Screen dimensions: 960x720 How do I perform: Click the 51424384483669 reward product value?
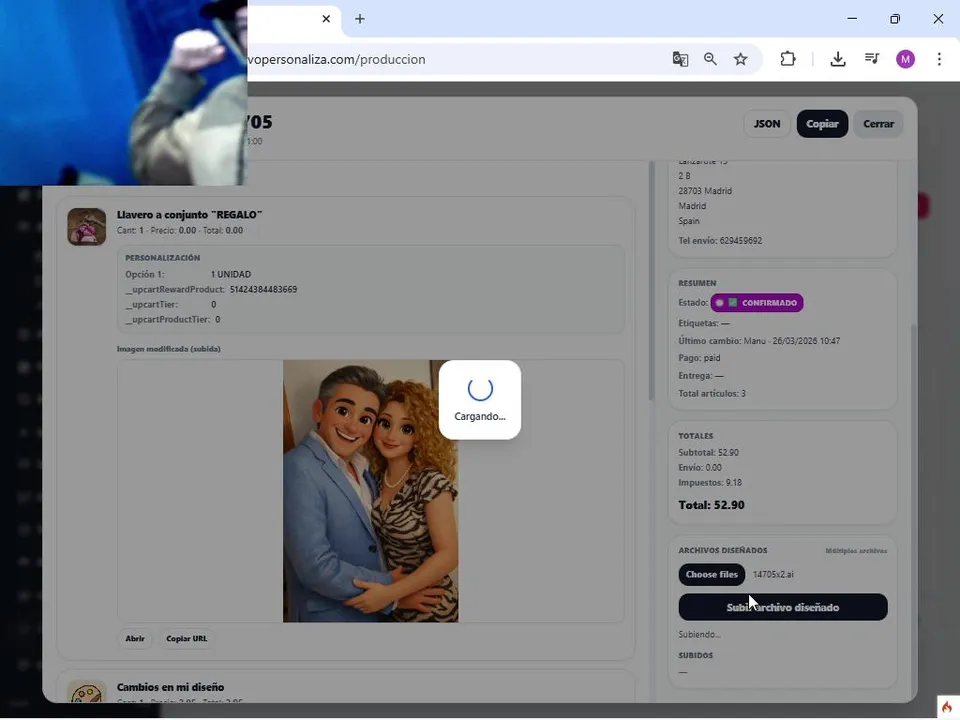point(263,290)
